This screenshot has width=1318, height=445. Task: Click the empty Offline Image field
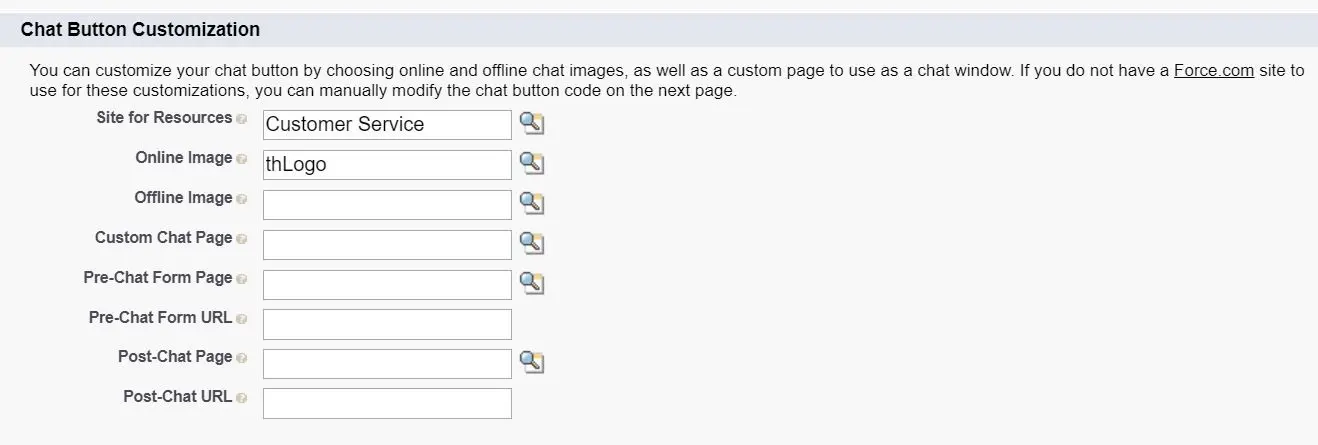click(x=387, y=205)
